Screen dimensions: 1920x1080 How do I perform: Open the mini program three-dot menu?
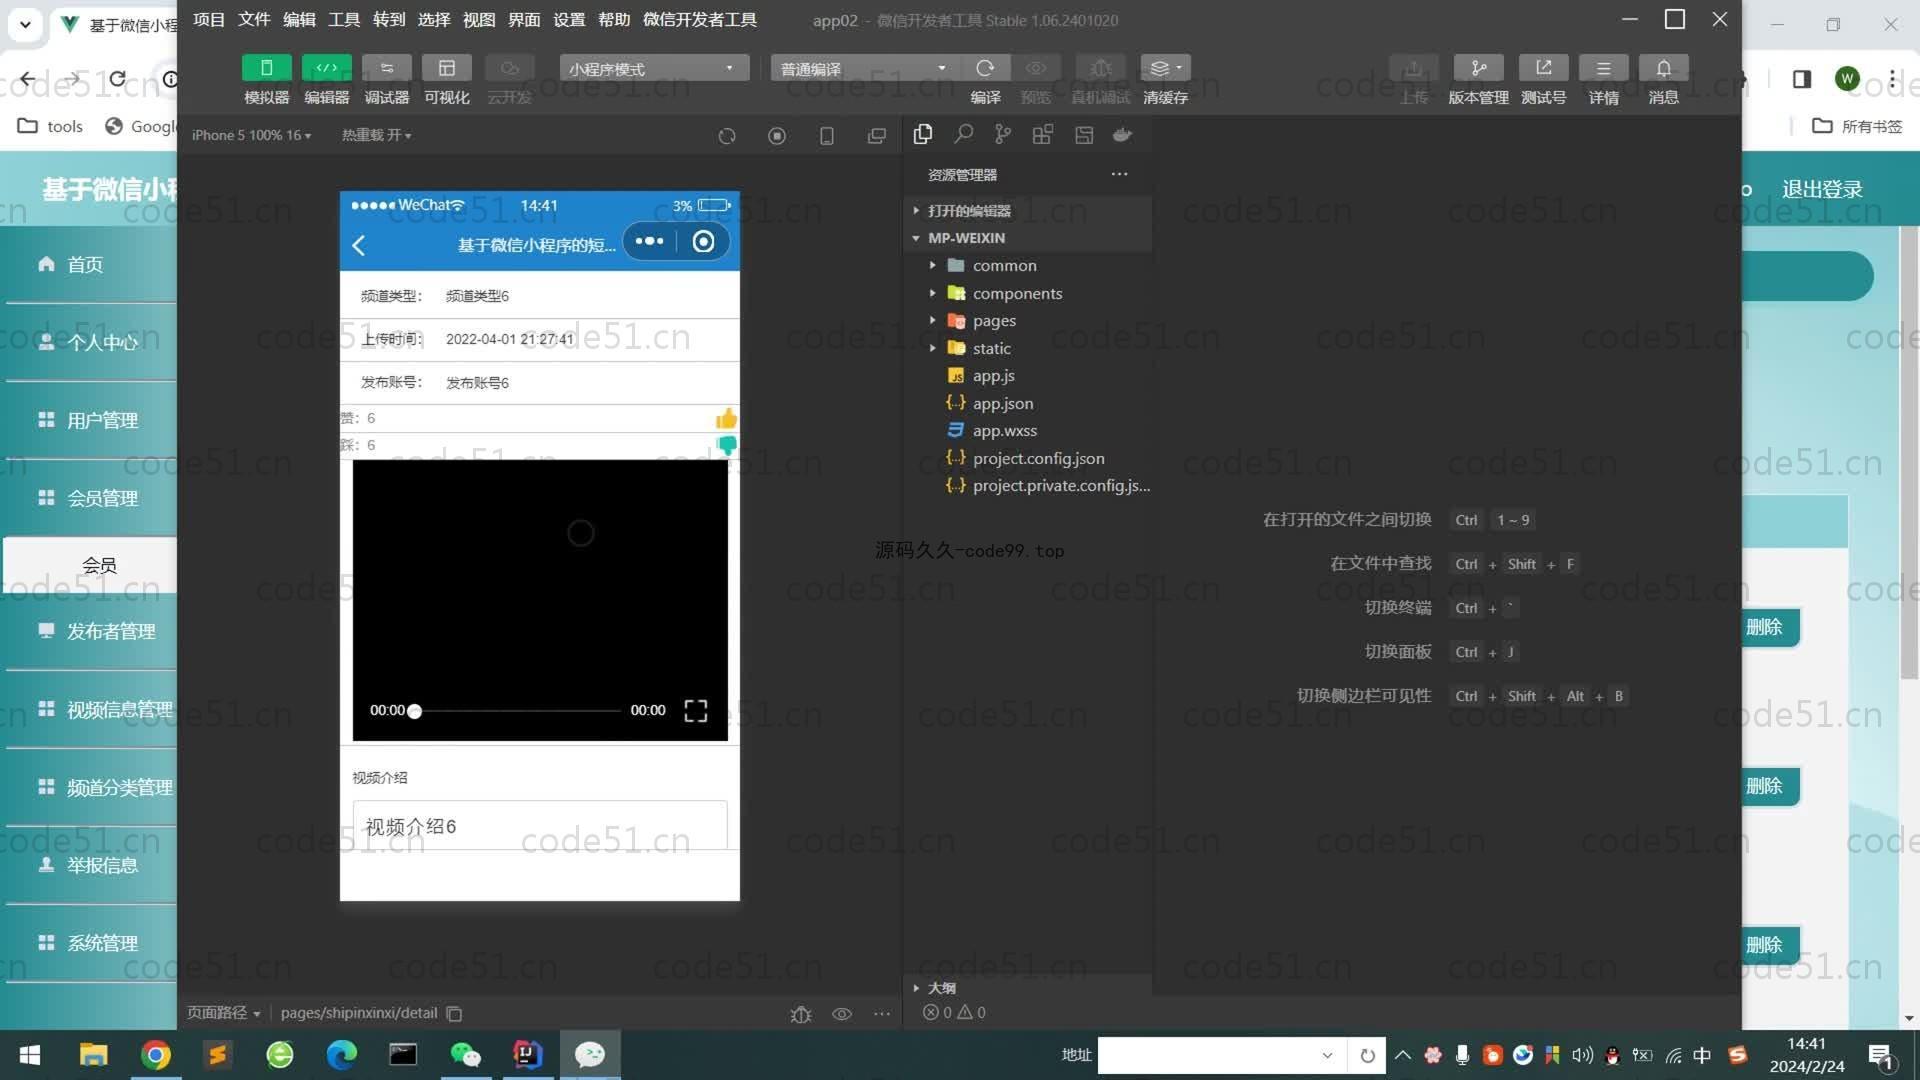coord(649,241)
